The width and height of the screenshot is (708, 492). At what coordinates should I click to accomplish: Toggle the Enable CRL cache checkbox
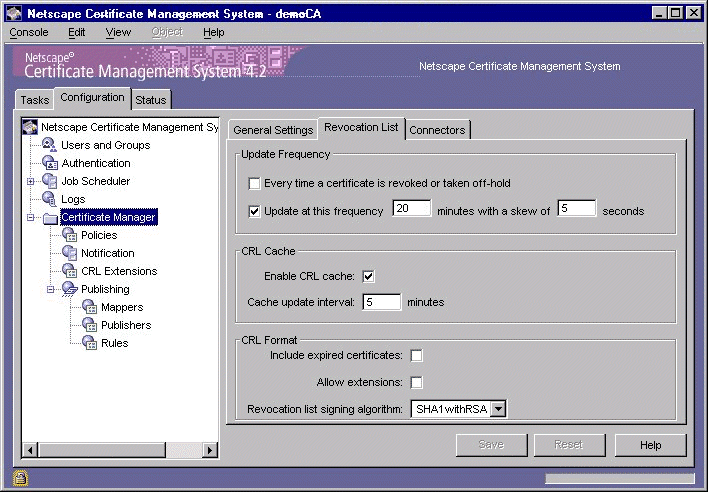(368, 276)
